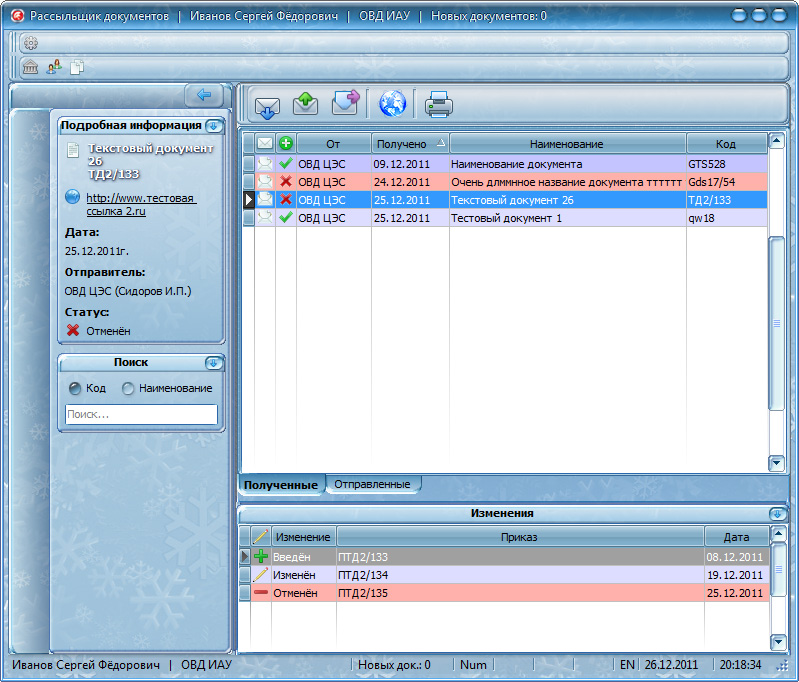Click row selector of qw18 document
The width and height of the screenshot is (799, 682).
click(x=248, y=218)
